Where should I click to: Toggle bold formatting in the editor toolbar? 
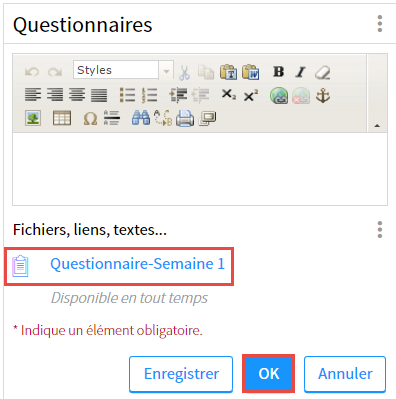click(x=278, y=72)
